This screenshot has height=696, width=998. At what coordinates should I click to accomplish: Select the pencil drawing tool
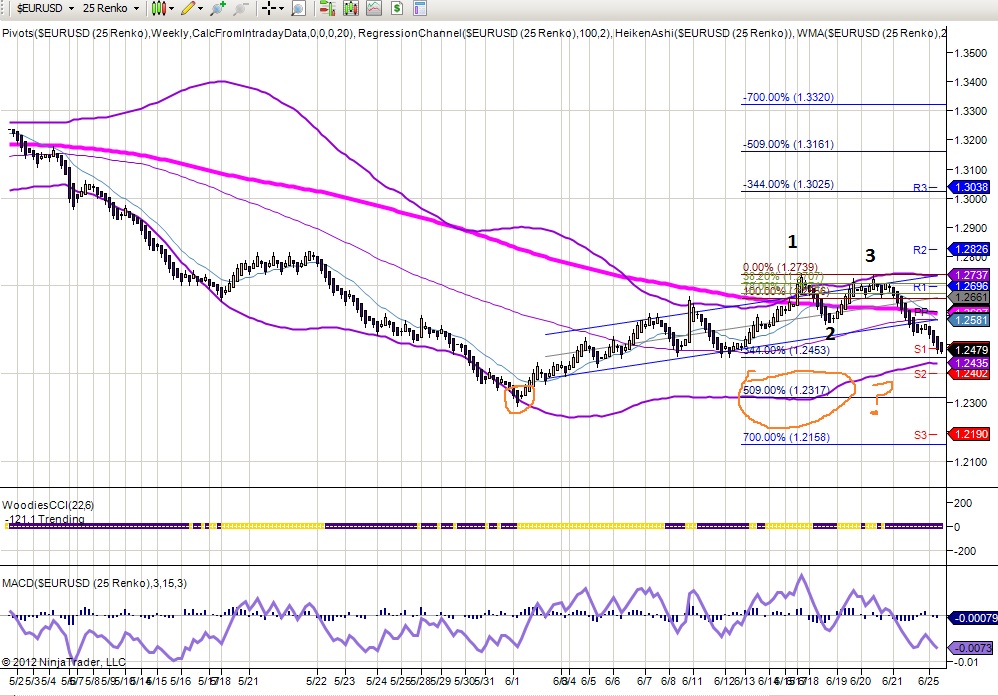(x=188, y=8)
